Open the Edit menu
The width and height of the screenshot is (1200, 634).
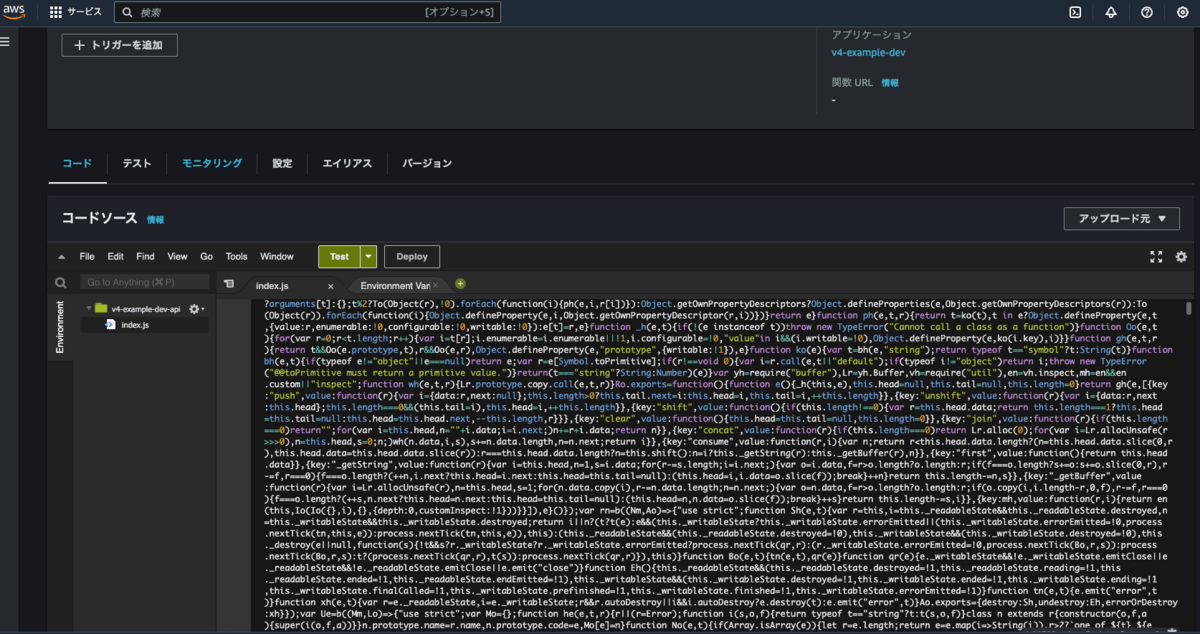116,257
